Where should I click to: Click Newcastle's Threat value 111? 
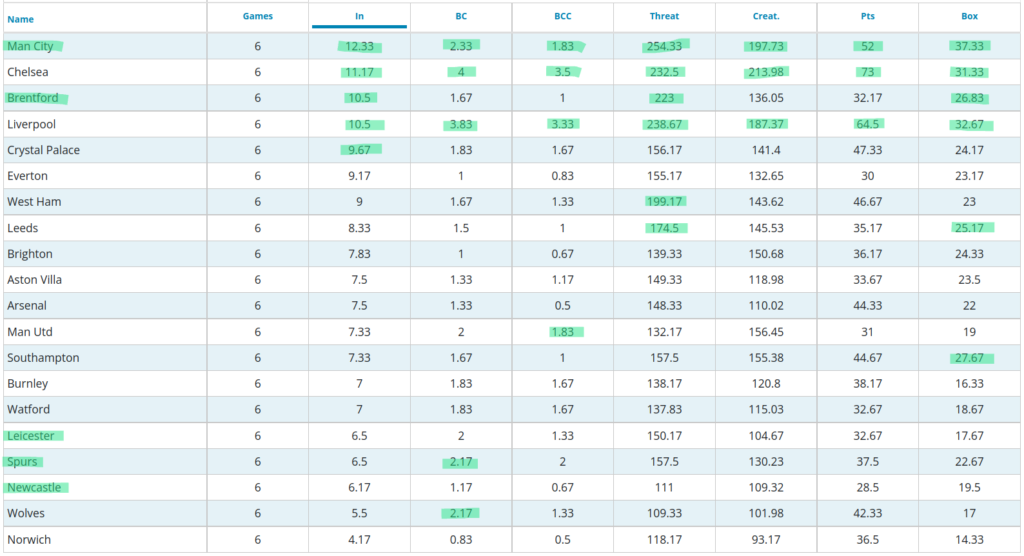pos(664,487)
